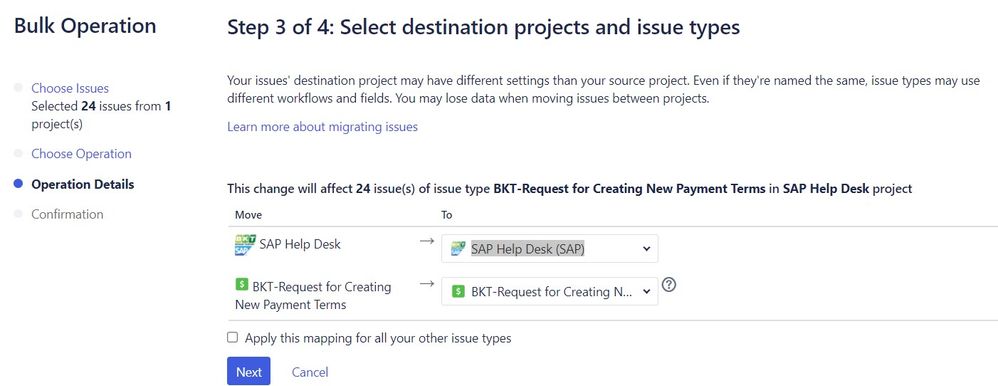Click the Cancel link

point(310,372)
